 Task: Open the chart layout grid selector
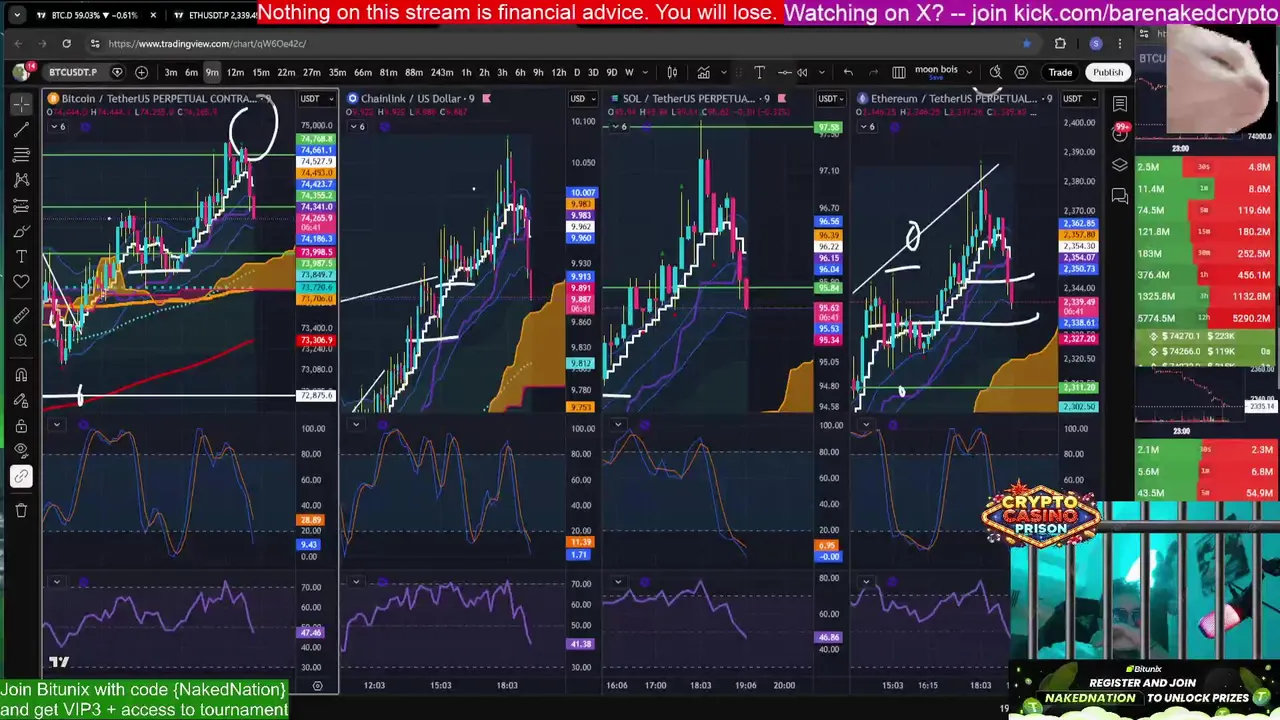tap(899, 72)
